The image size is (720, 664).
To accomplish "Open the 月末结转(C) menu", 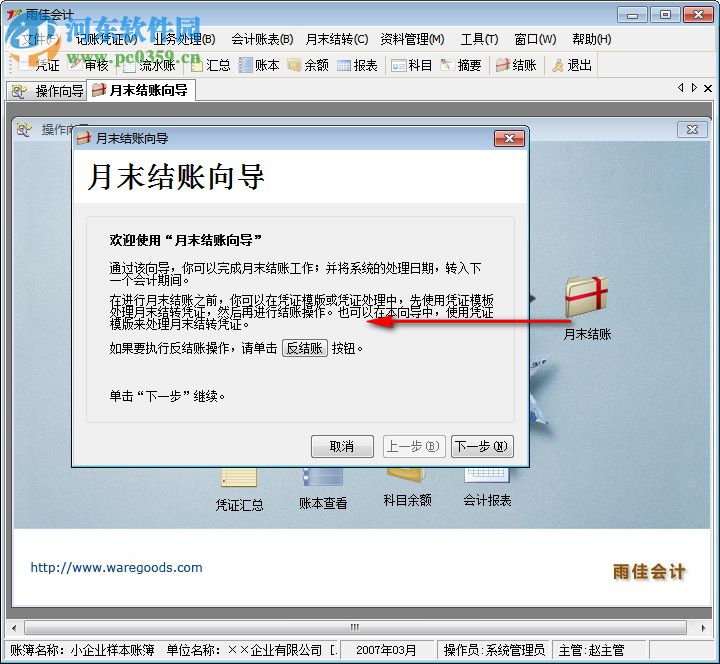I will [x=337, y=39].
